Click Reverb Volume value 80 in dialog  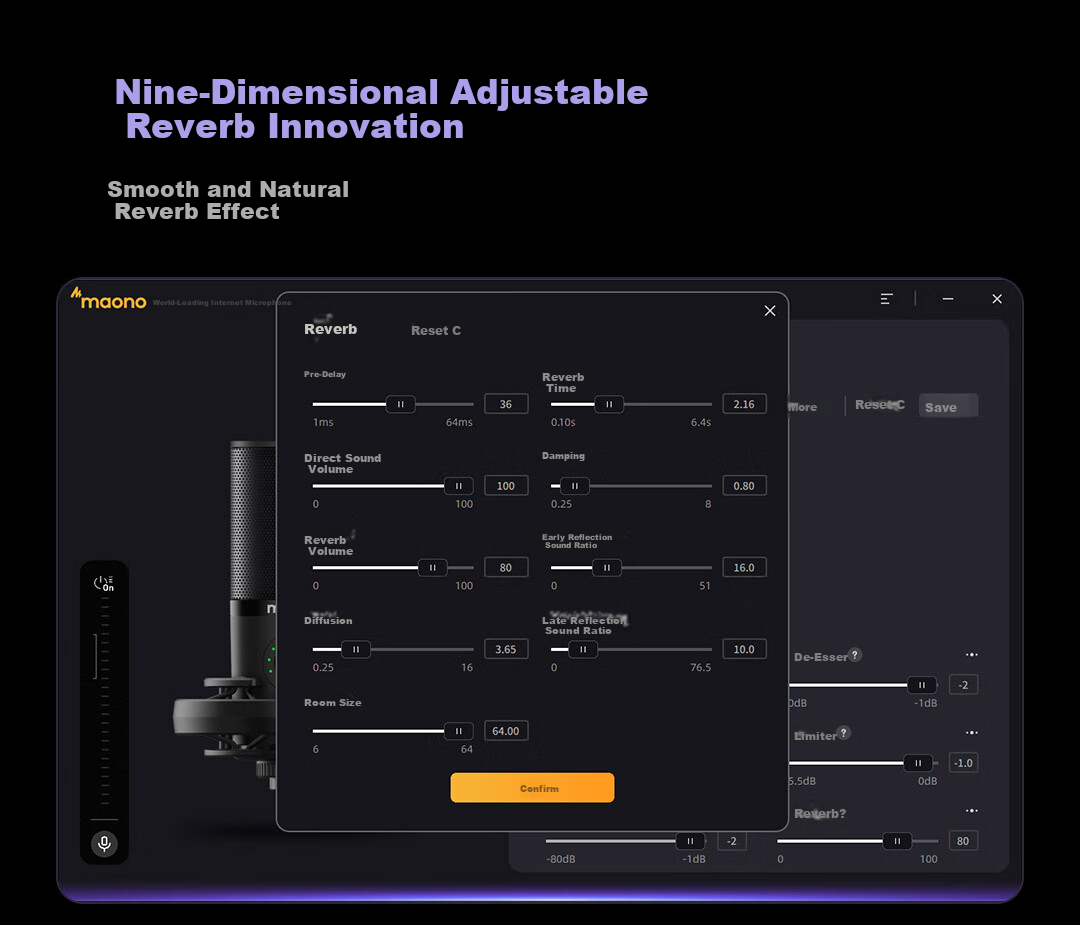(506, 568)
